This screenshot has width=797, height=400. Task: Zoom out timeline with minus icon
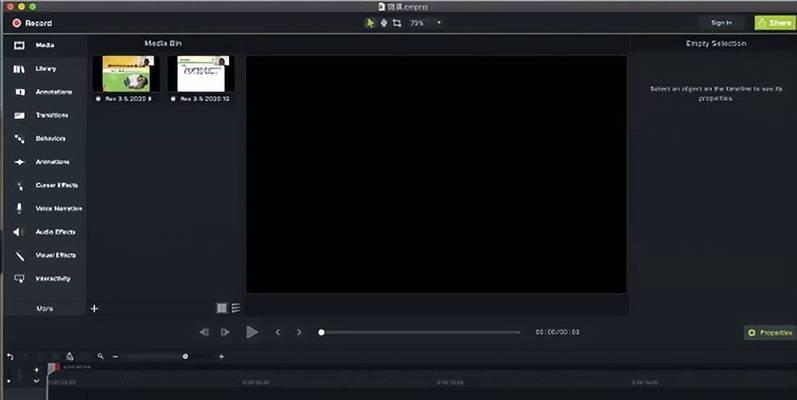tap(115, 357)
